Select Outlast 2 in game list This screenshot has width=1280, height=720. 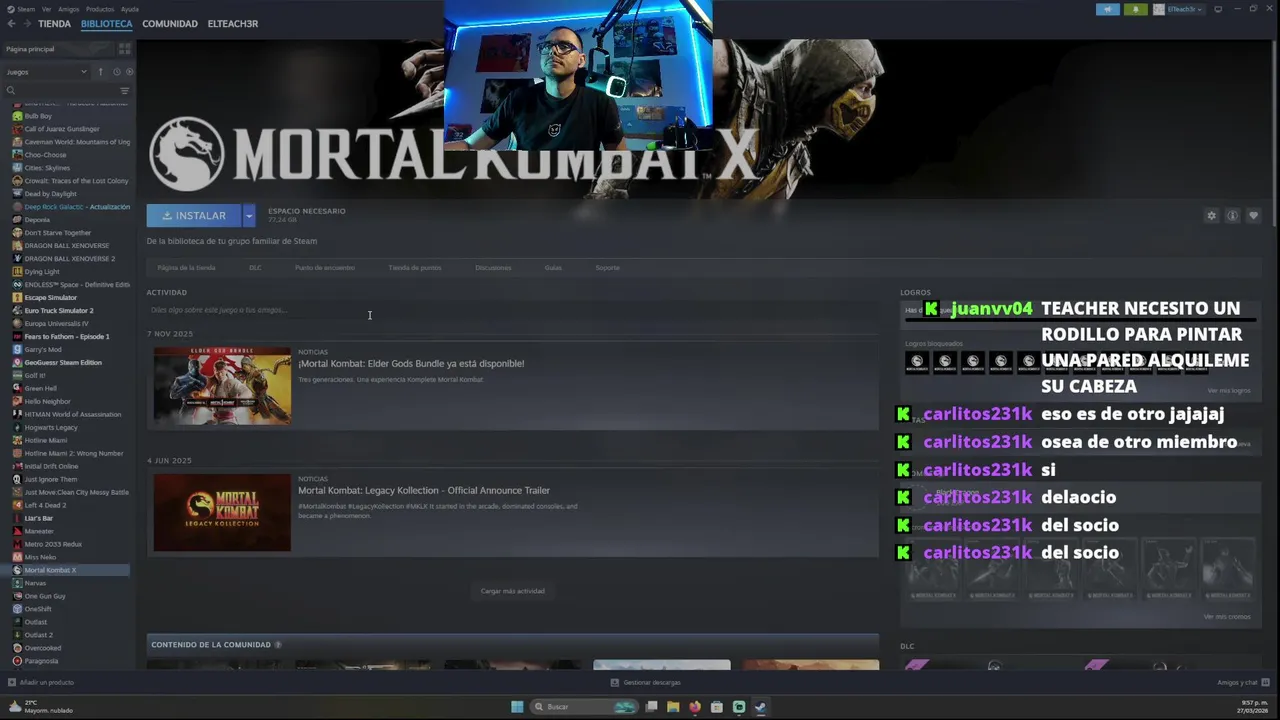tap(39, 635)
